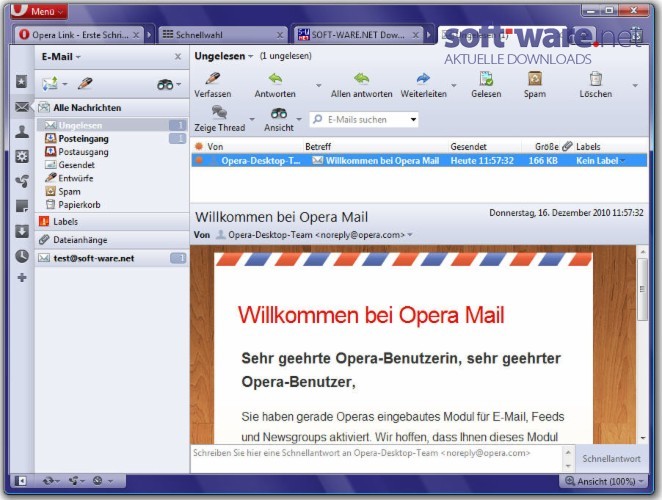Open the mail toolbar overflow arrow

[x=635, y=85]
